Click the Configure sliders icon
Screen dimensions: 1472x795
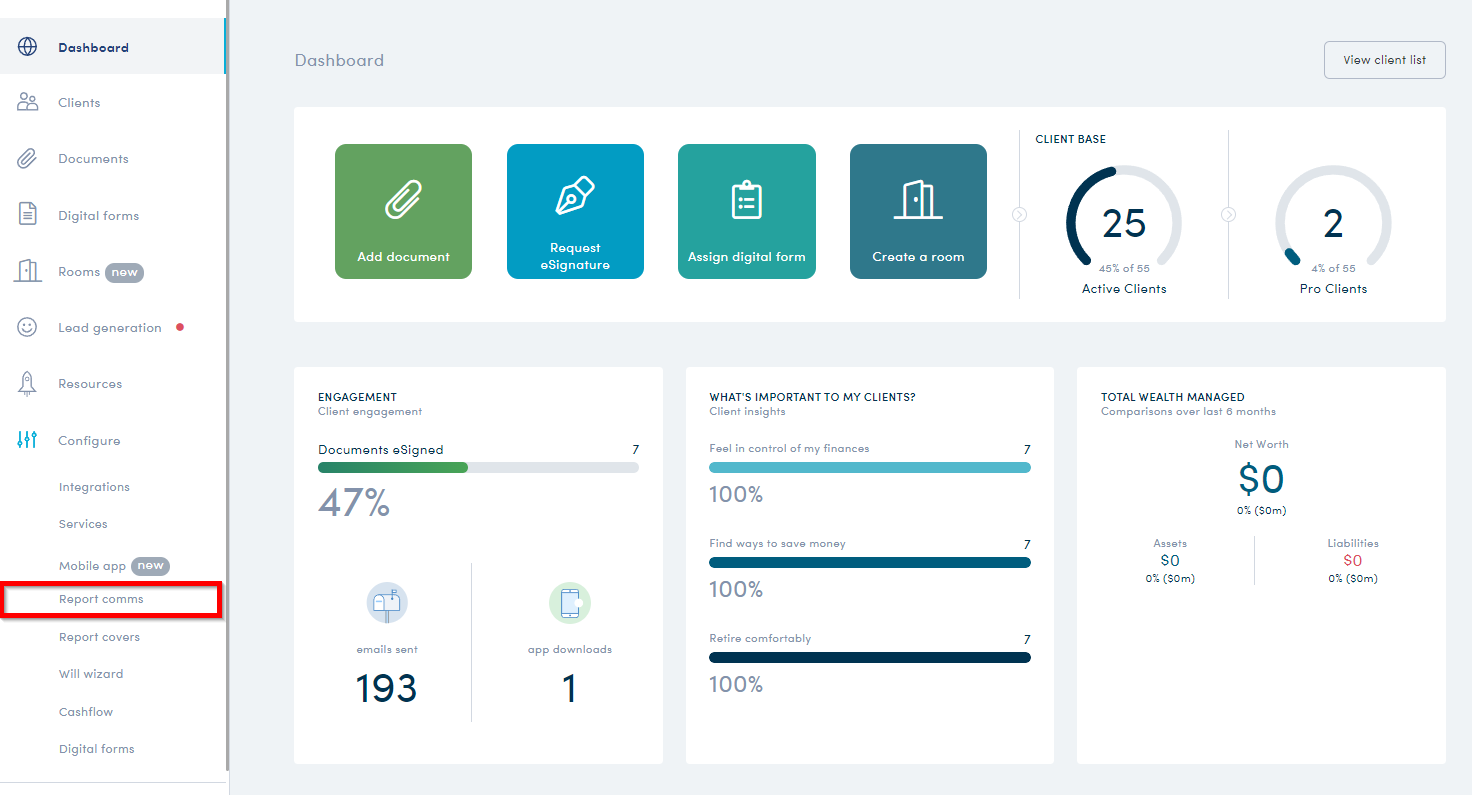(x=27, y=440)
